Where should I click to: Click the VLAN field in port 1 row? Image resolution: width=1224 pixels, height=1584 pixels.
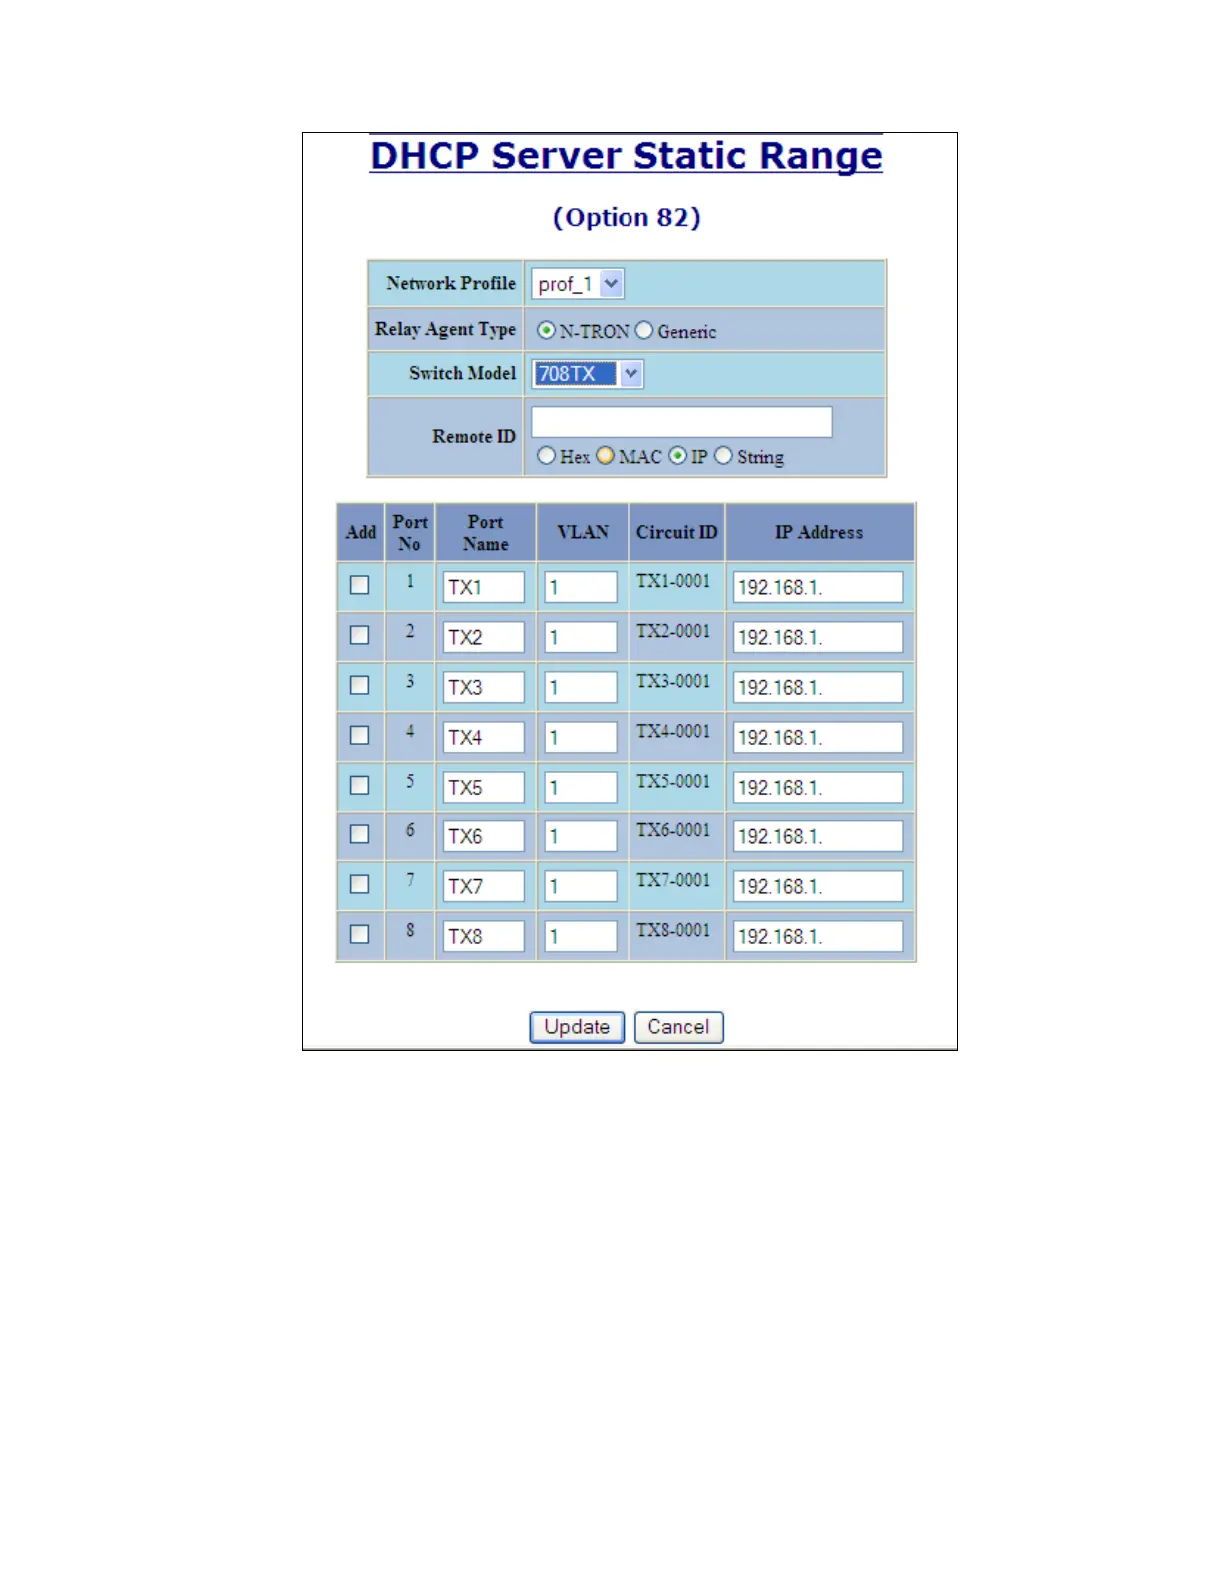tap(581, 587)
